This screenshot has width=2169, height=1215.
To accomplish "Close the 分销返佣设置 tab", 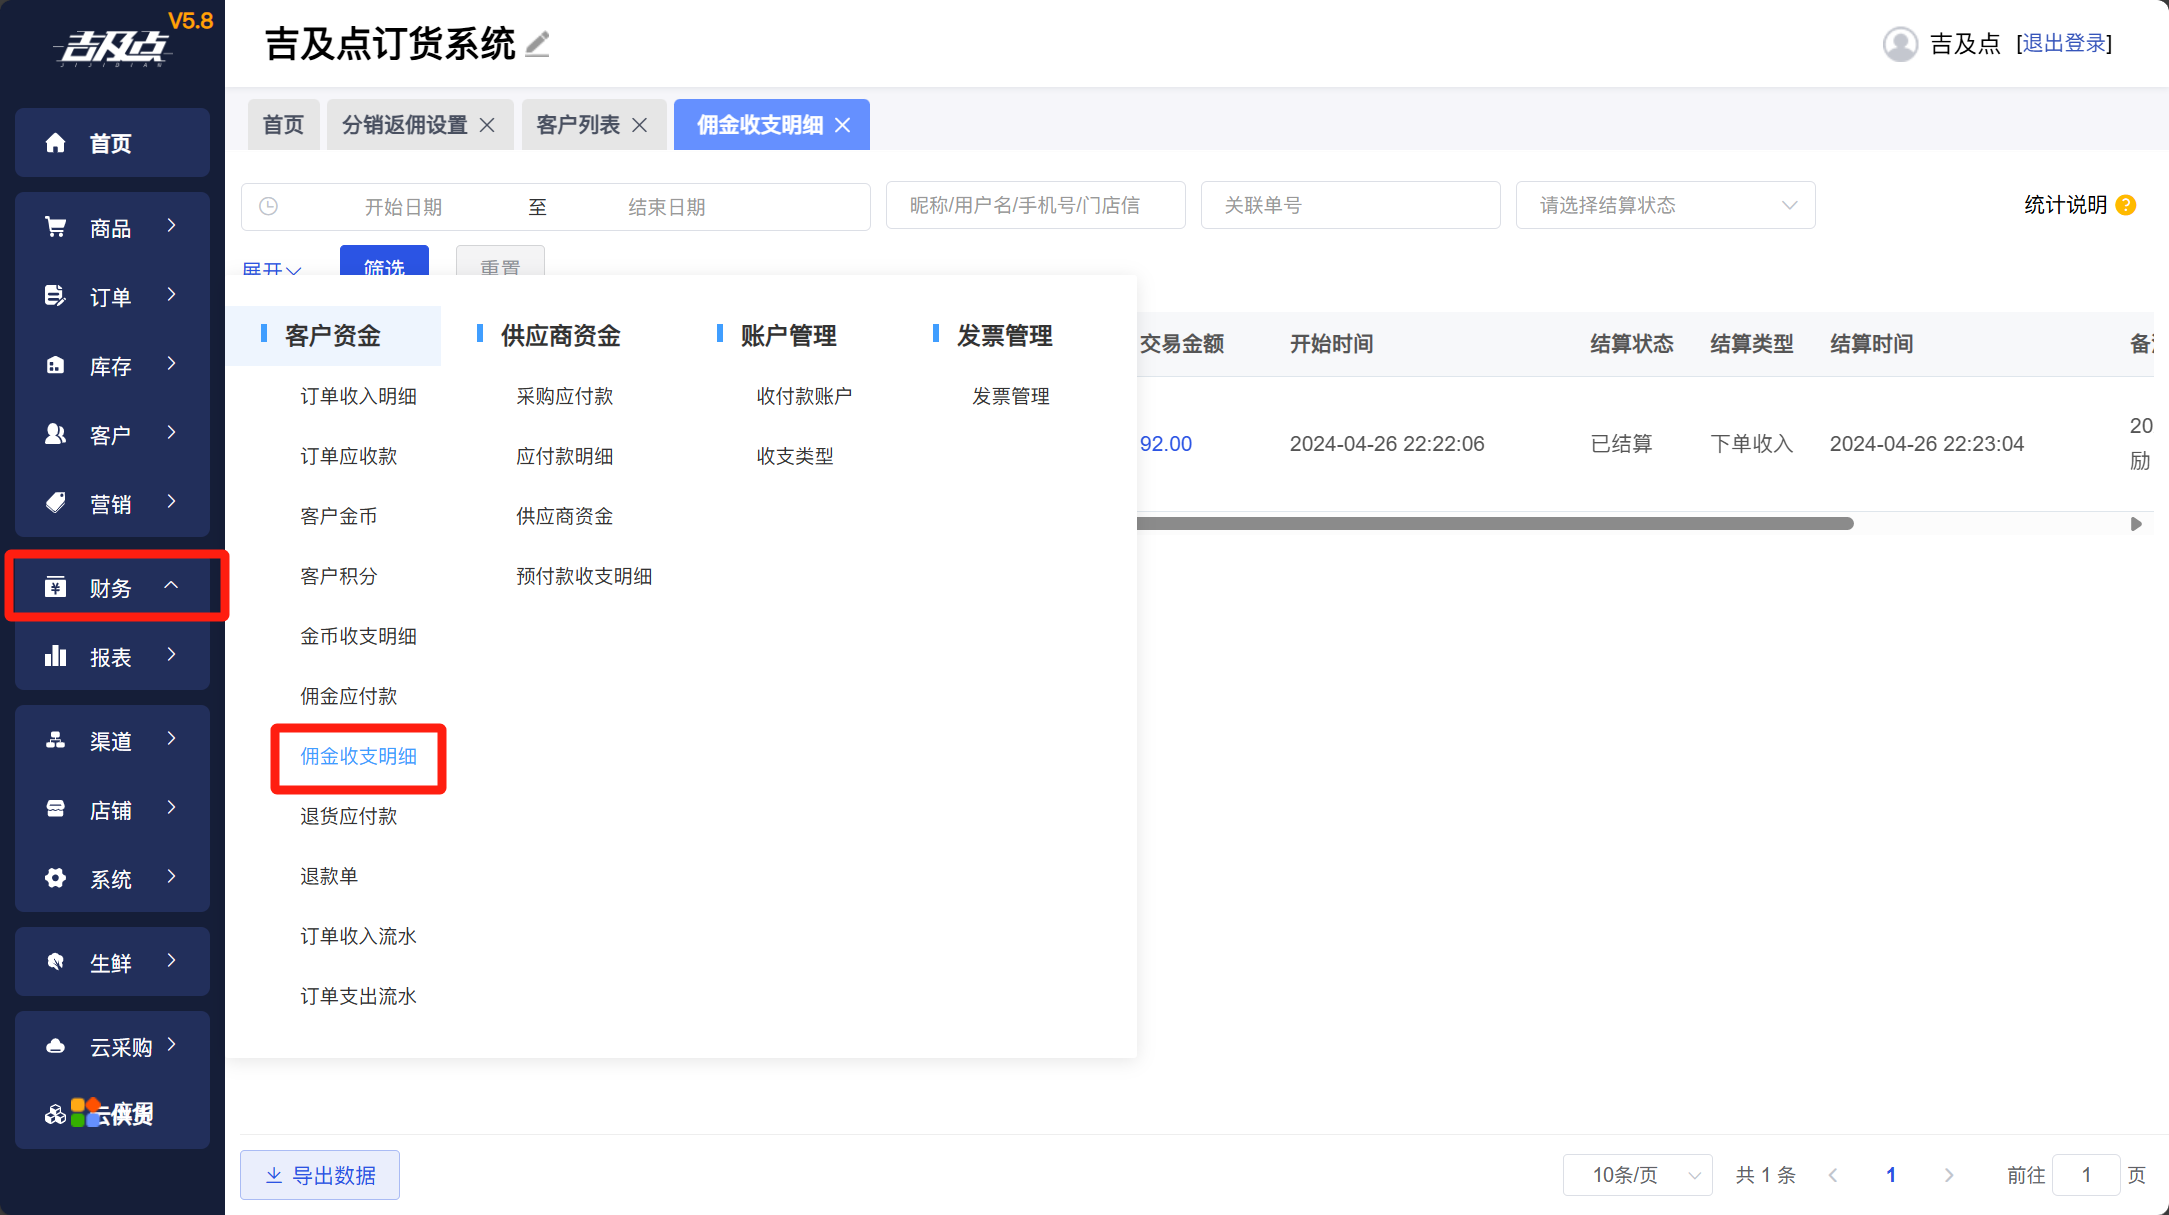I will tap(488, 125).
